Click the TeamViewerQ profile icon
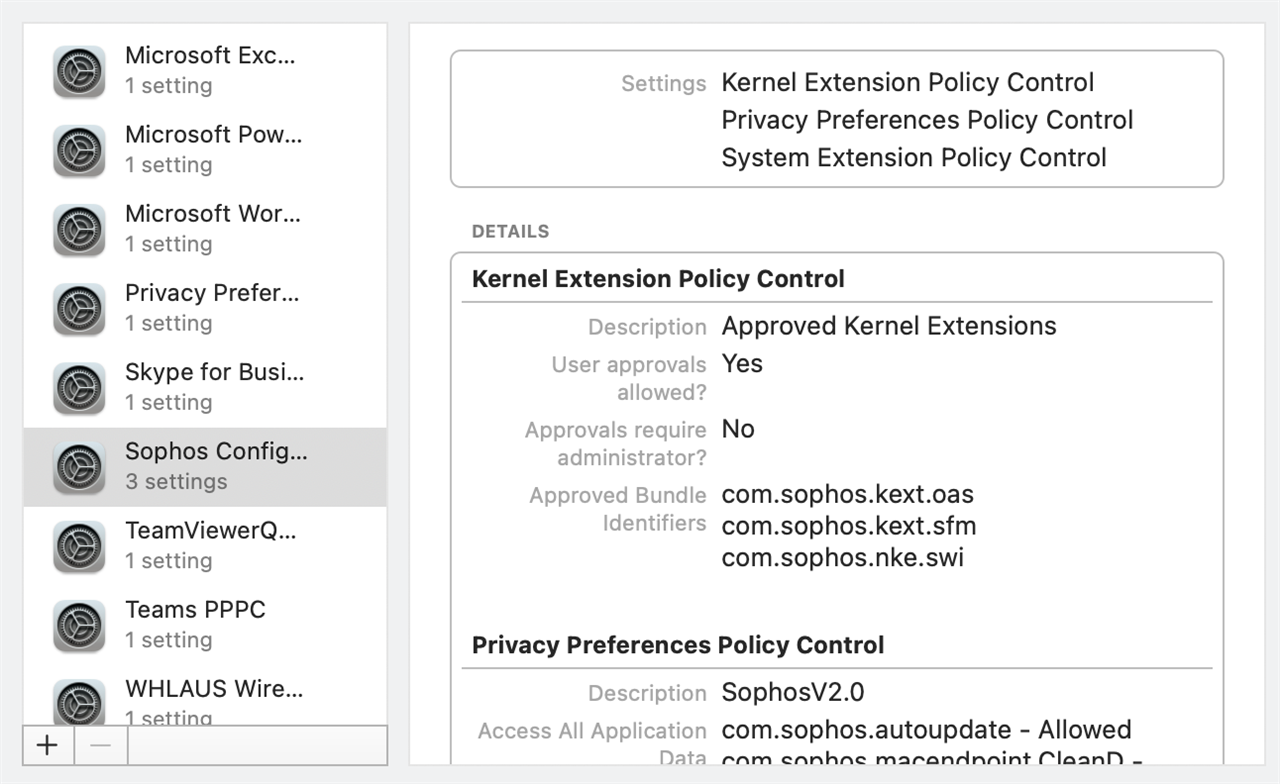The width and height of the screenshot is (1280, 784). coord(79,547)
